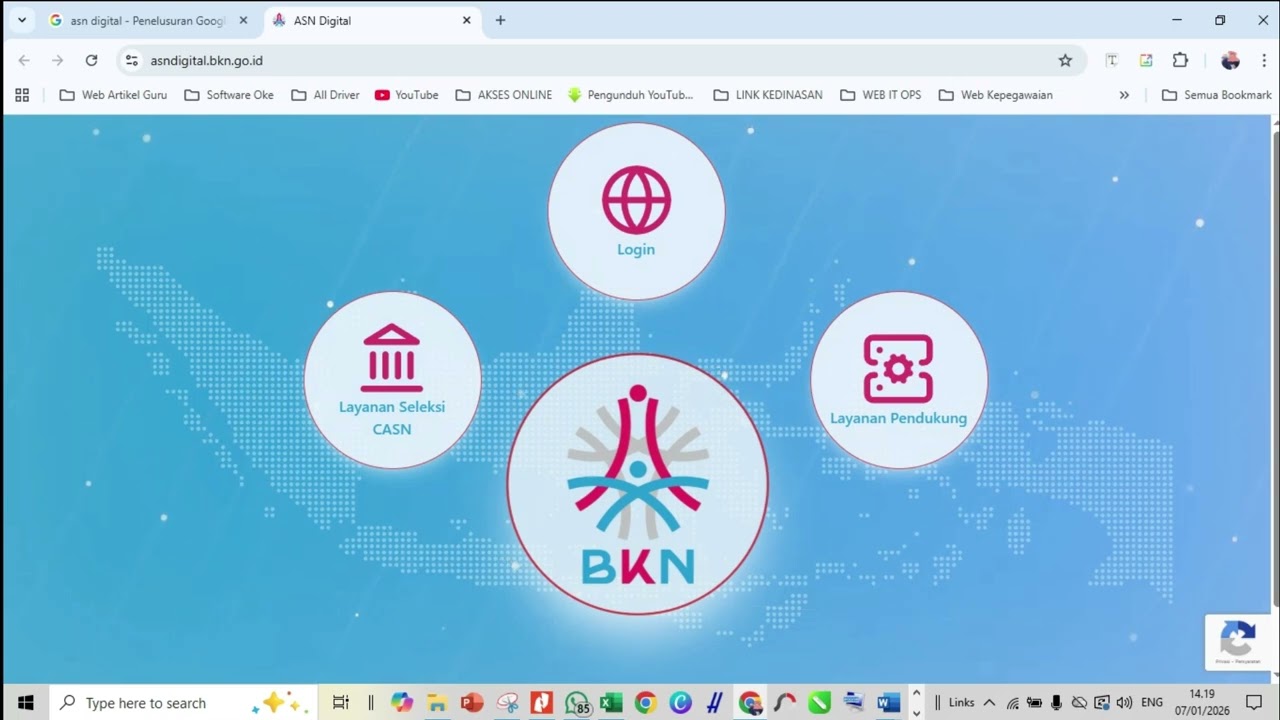Viewport: 1280px width, 720px height.
Task: Click the reCAPTCHA badge
Action: (1238, 642)
